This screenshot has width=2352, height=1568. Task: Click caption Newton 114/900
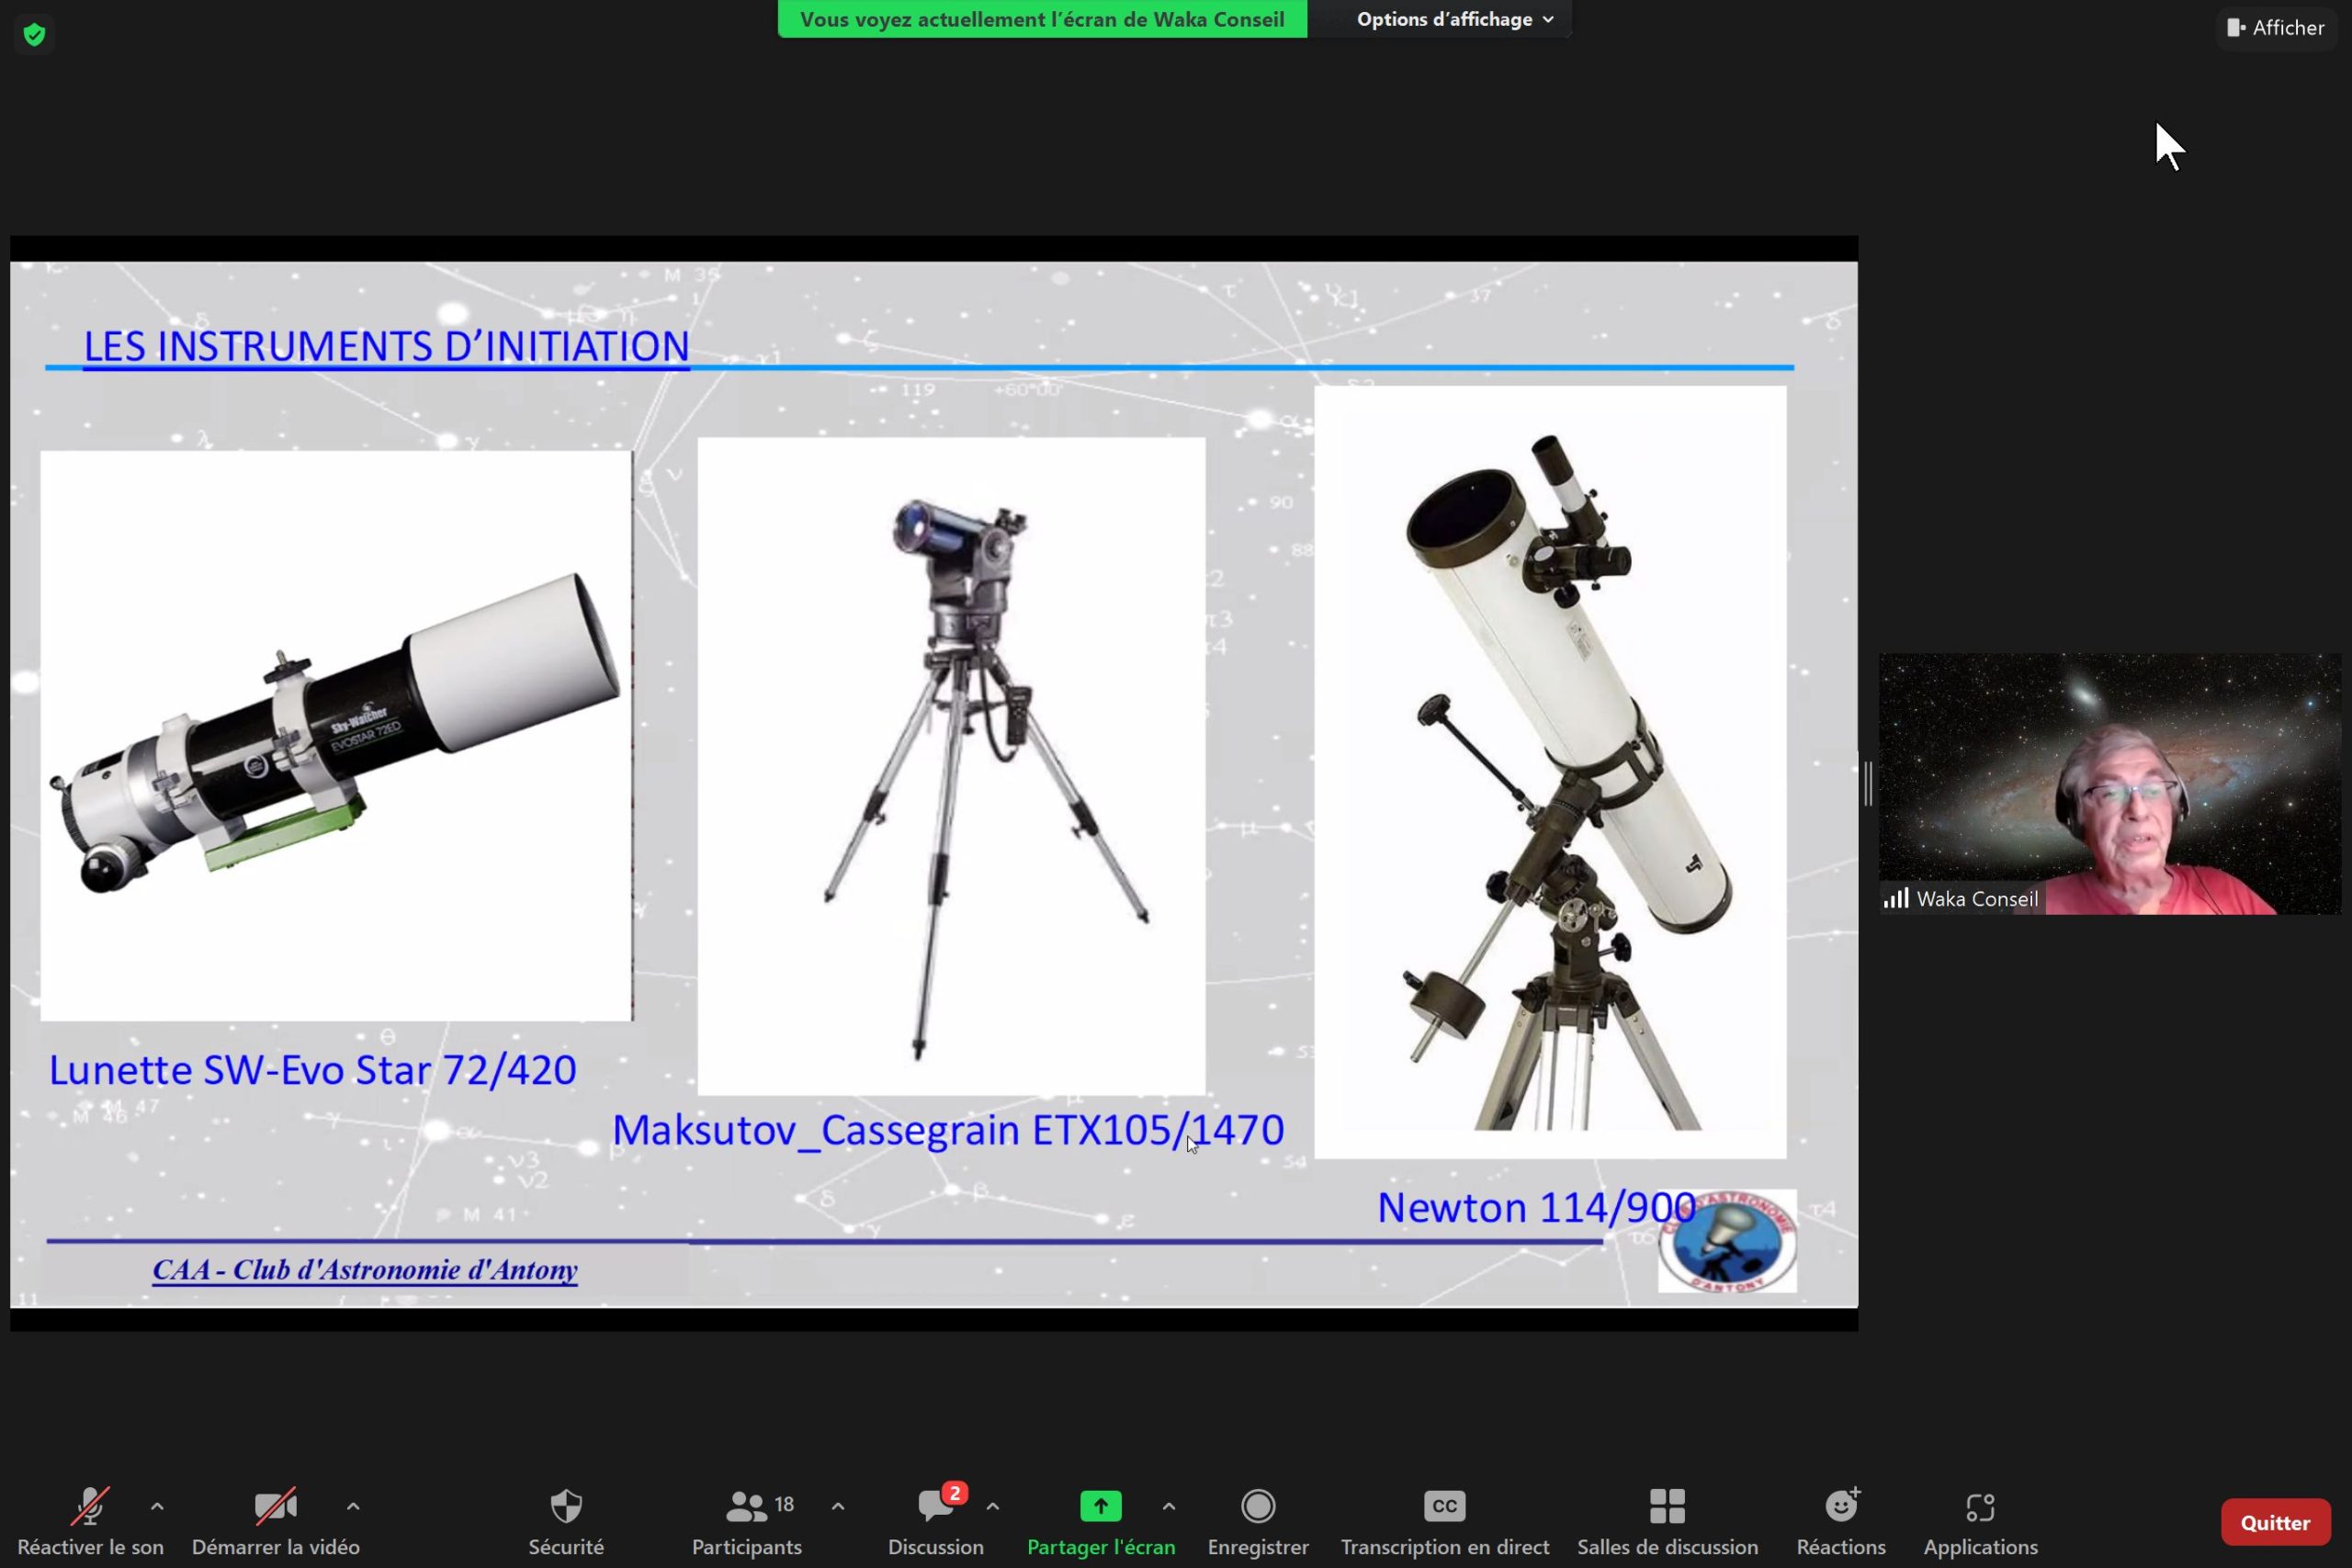[x=1536, y=1208]
